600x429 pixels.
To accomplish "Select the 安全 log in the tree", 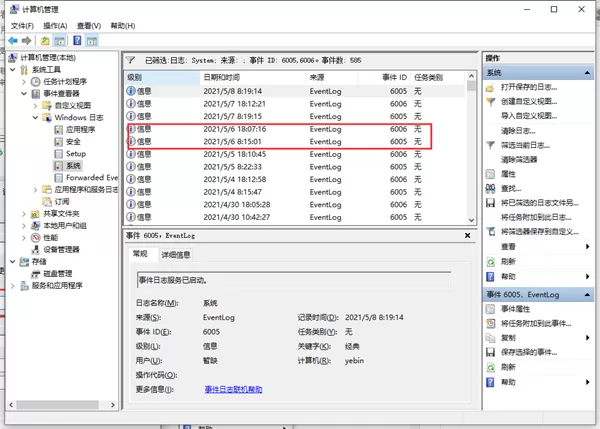I will point(73,142).
